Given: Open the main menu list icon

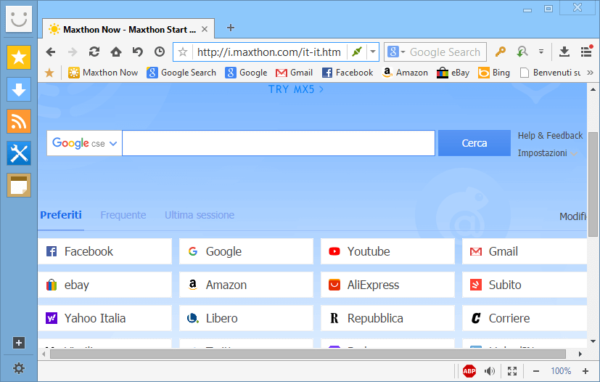Looking at the screenshot, I should [x=586, y=52].
